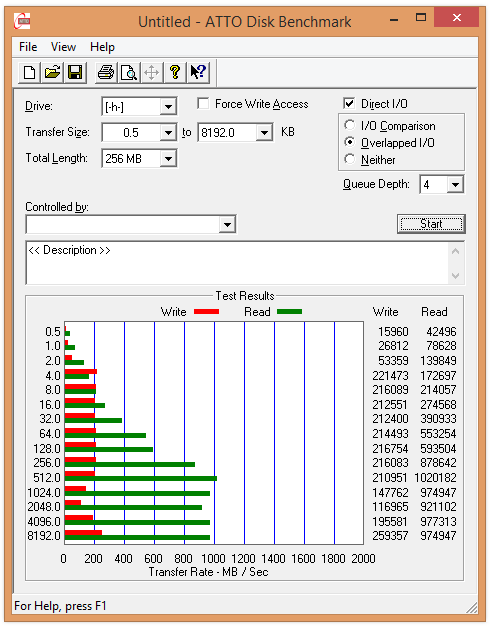This screenshot has height=628, width=490.
Task: Click Description scrollbar down arrow
Action: [456, 276]
